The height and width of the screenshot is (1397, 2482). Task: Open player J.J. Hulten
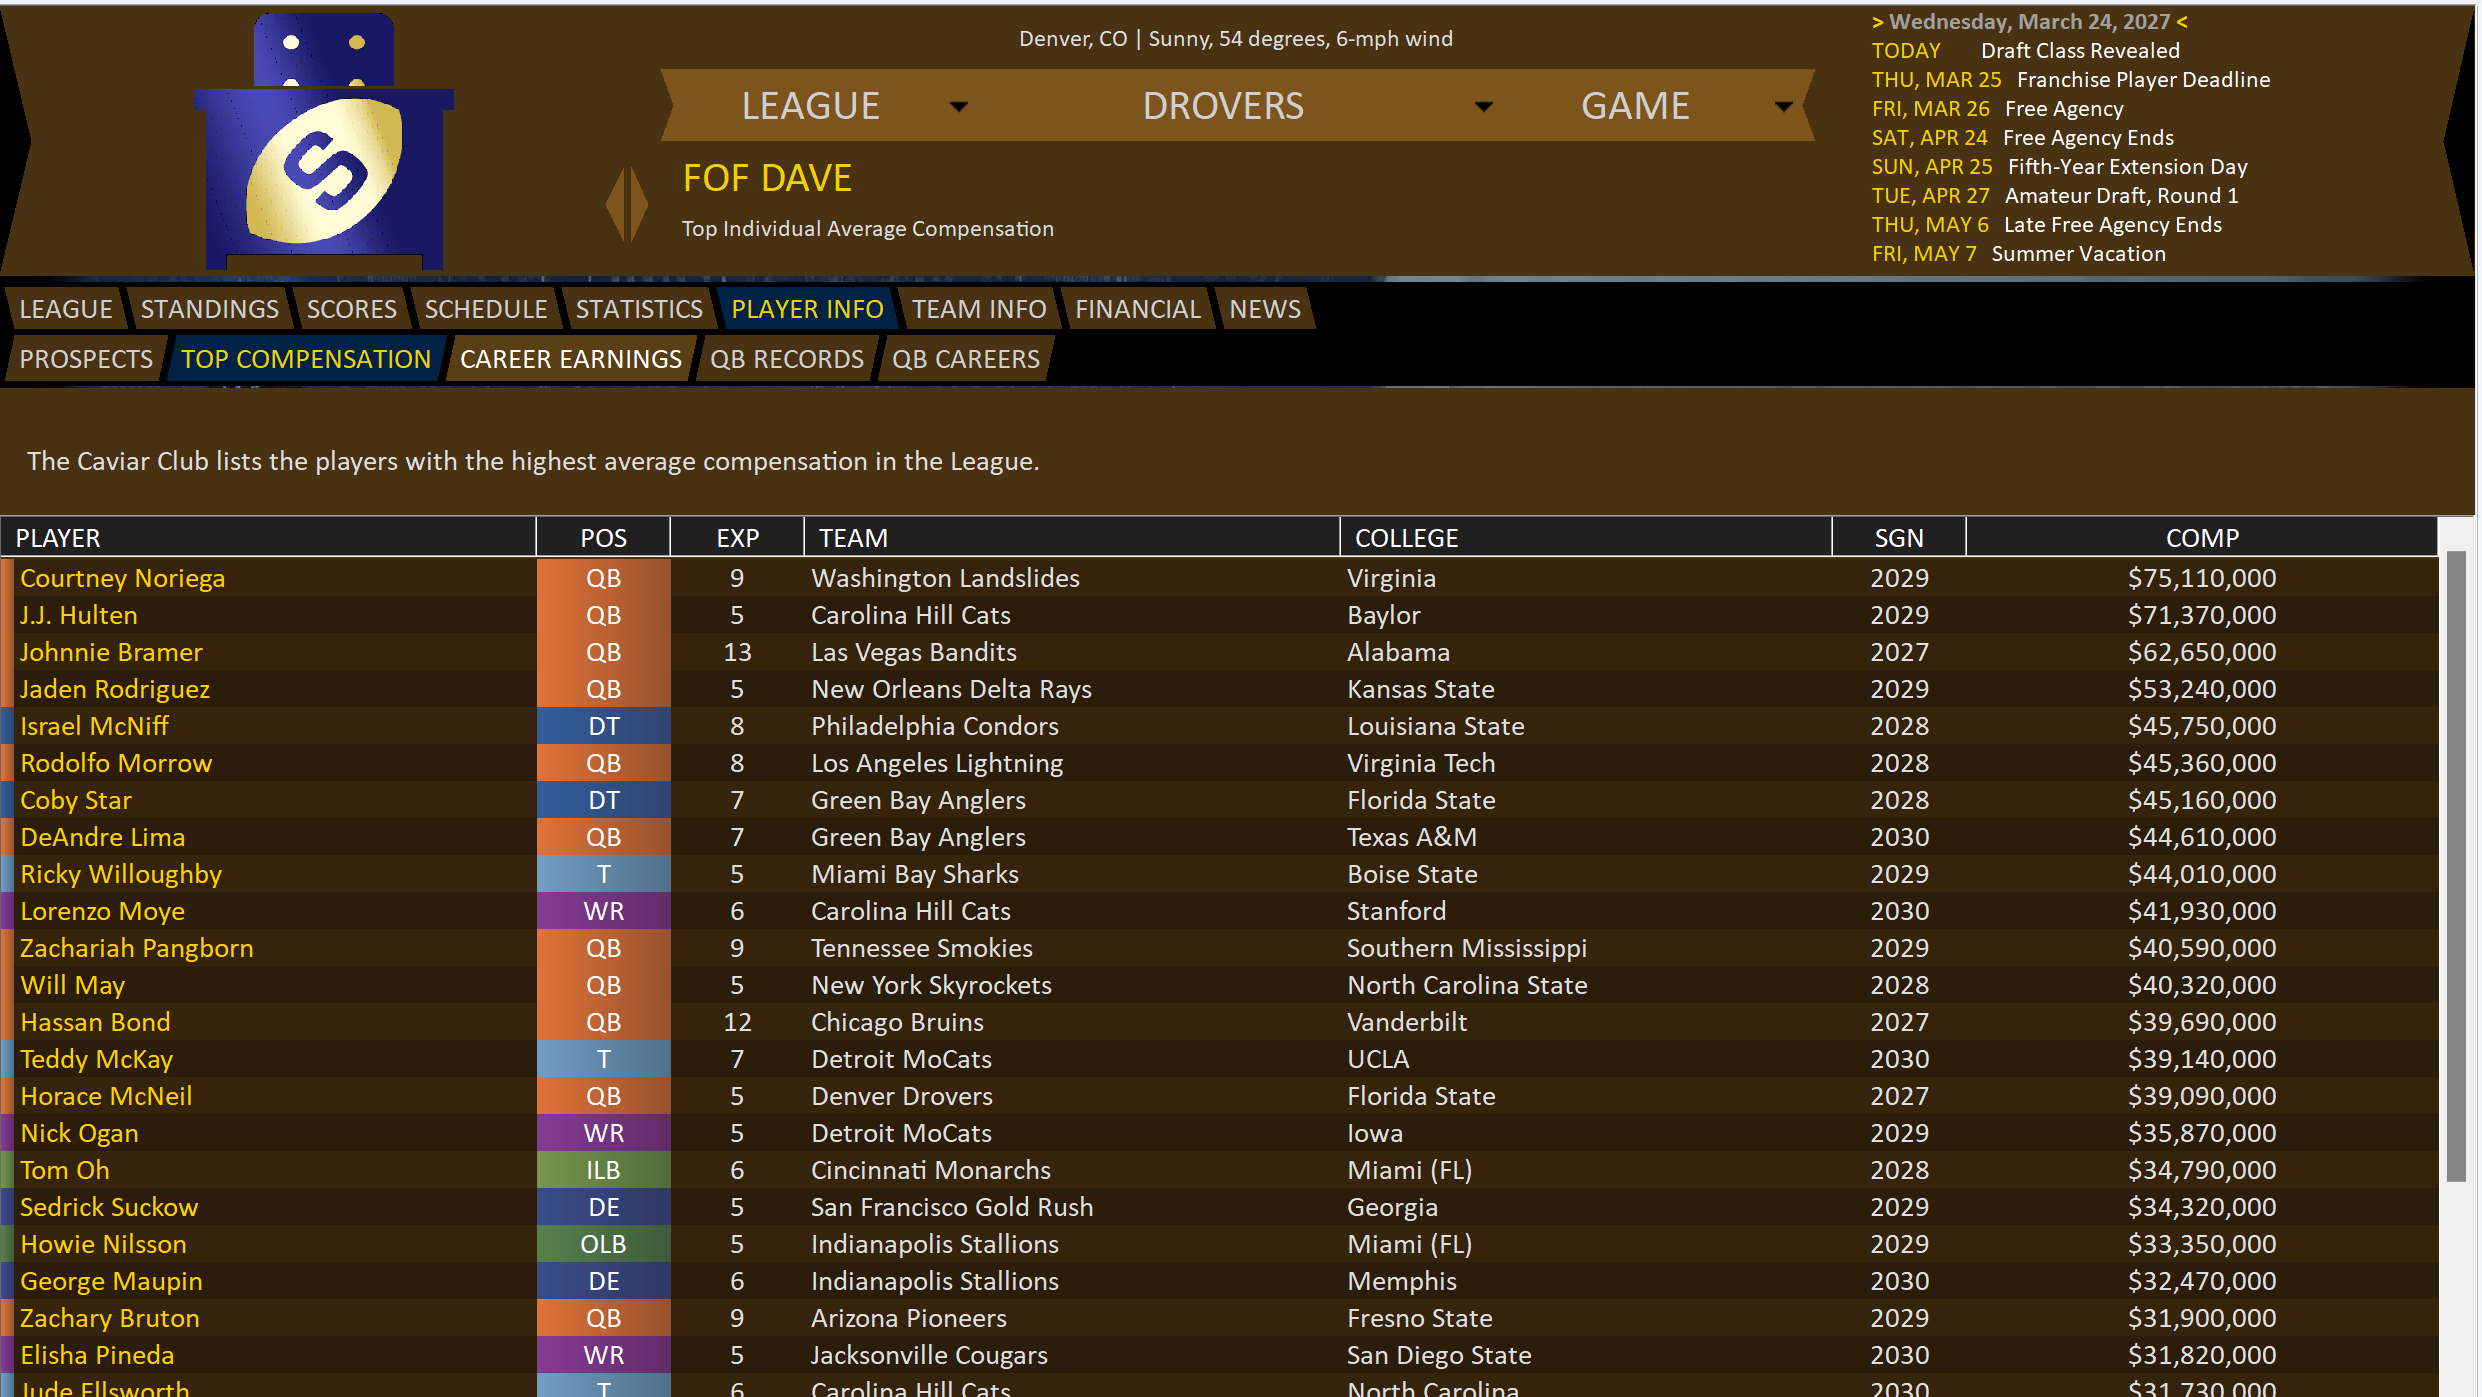(79, 615)
